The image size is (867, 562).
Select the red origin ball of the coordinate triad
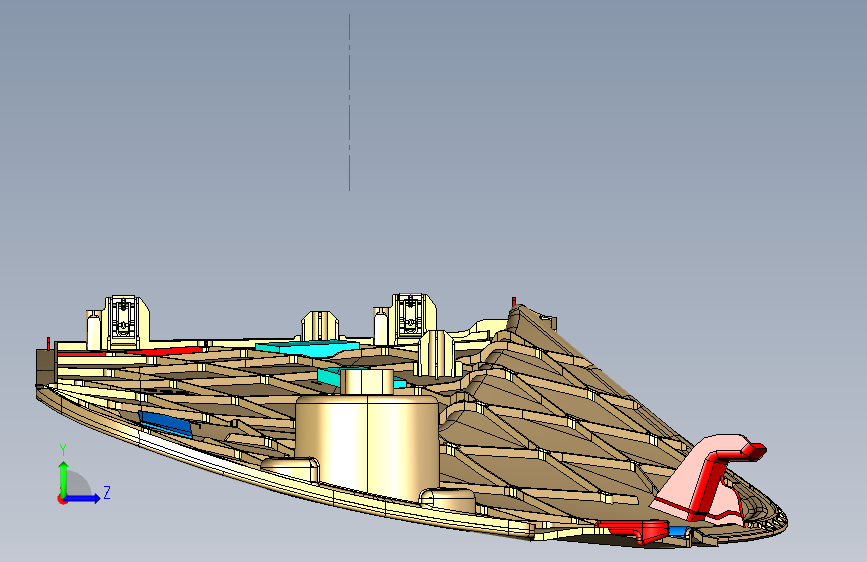point(61,500)
